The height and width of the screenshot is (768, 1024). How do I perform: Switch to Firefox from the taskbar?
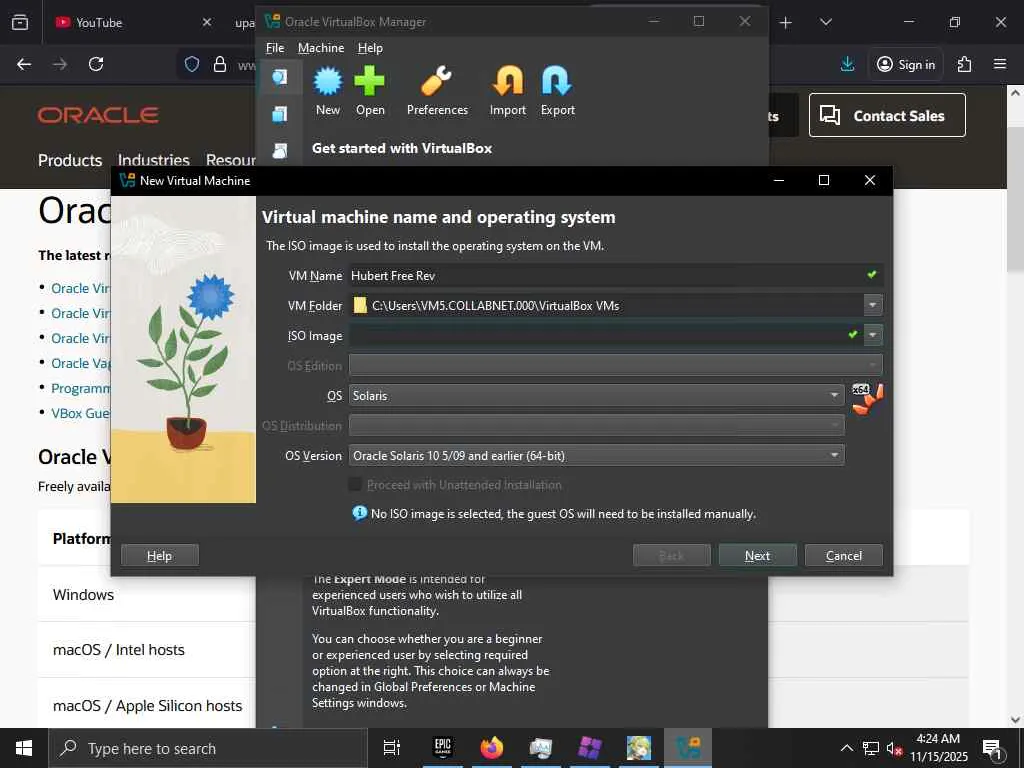pos(492,748)
